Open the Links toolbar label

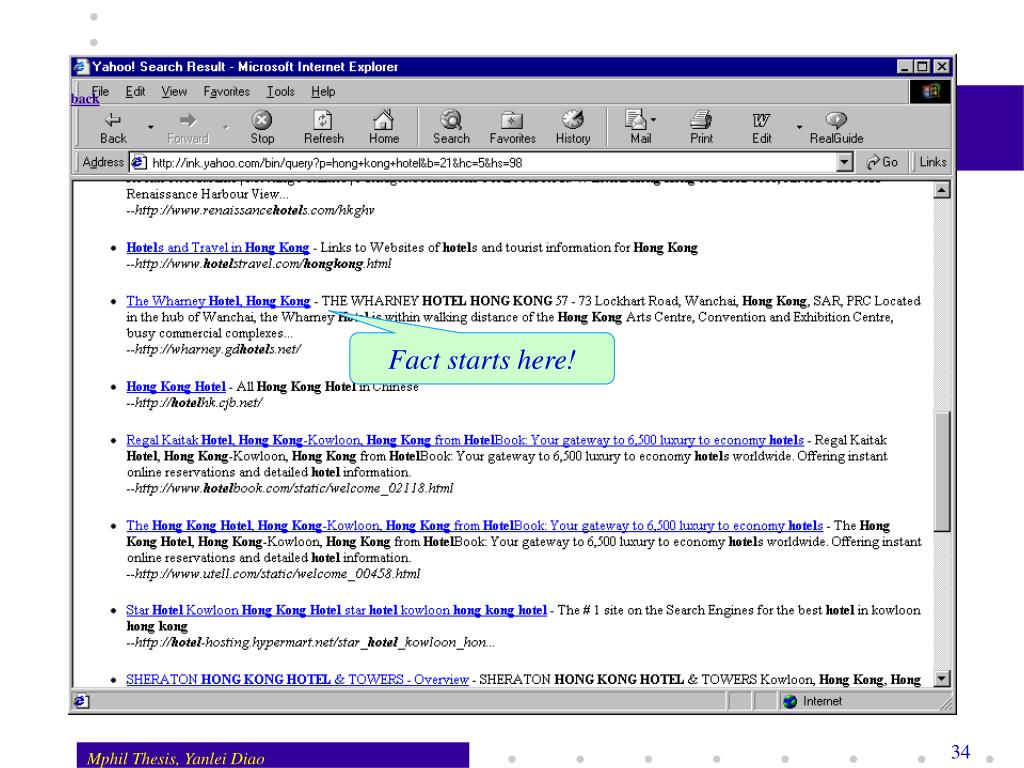[933, 162]
